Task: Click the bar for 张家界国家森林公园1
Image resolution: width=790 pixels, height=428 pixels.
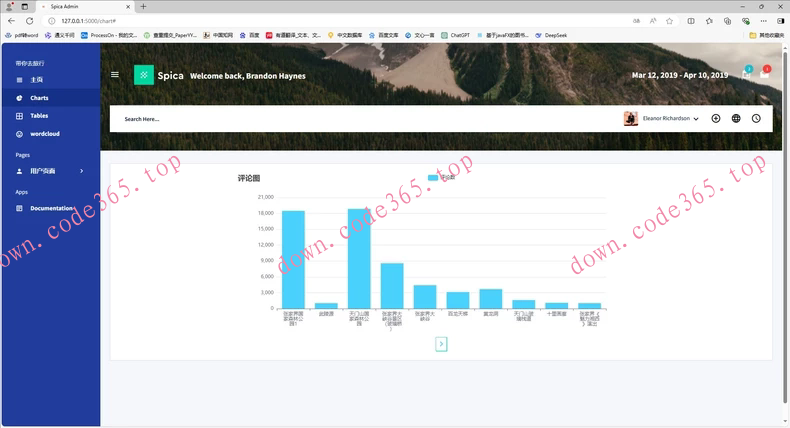Action: (x=293, y=260)
